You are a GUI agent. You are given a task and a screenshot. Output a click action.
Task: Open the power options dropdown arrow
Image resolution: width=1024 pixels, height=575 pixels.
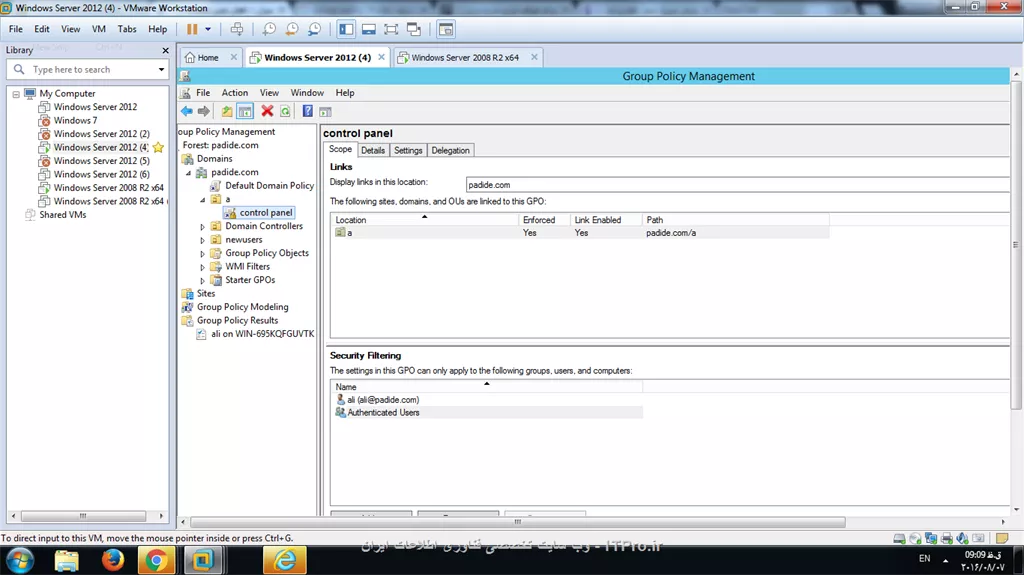[208, 29]
